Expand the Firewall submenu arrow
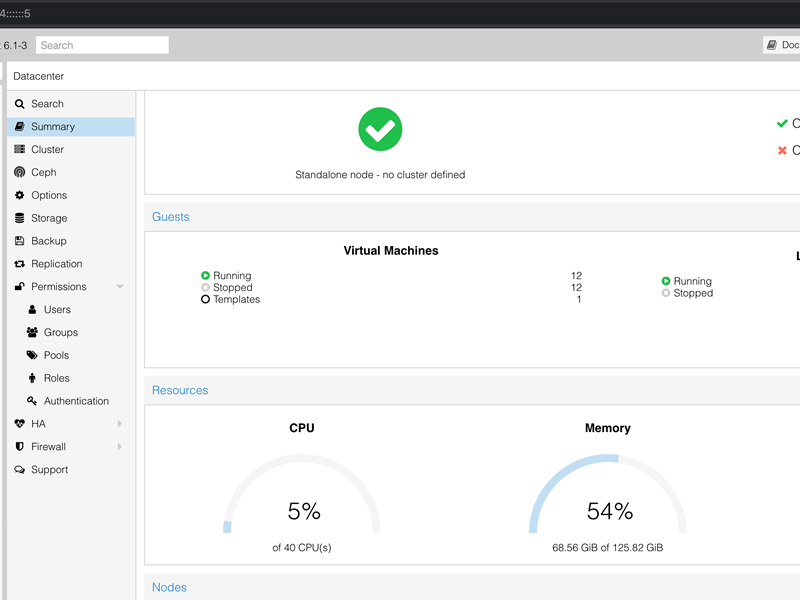 click(x=120, y=447)
